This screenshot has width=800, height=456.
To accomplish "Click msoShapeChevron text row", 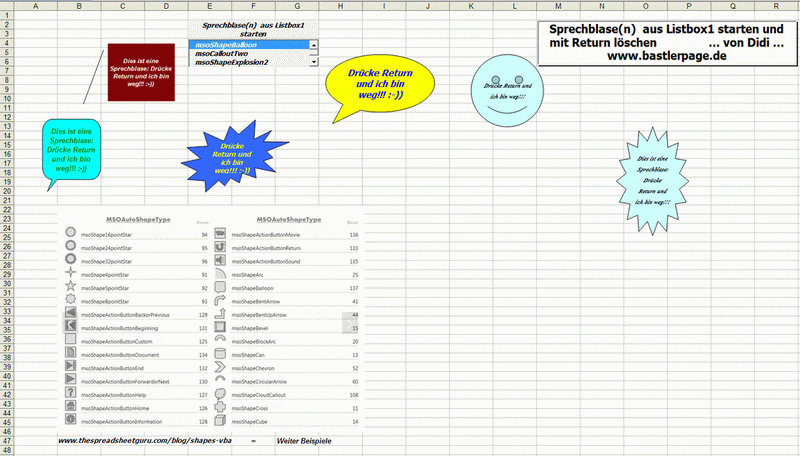I will (x=253, y=368).
